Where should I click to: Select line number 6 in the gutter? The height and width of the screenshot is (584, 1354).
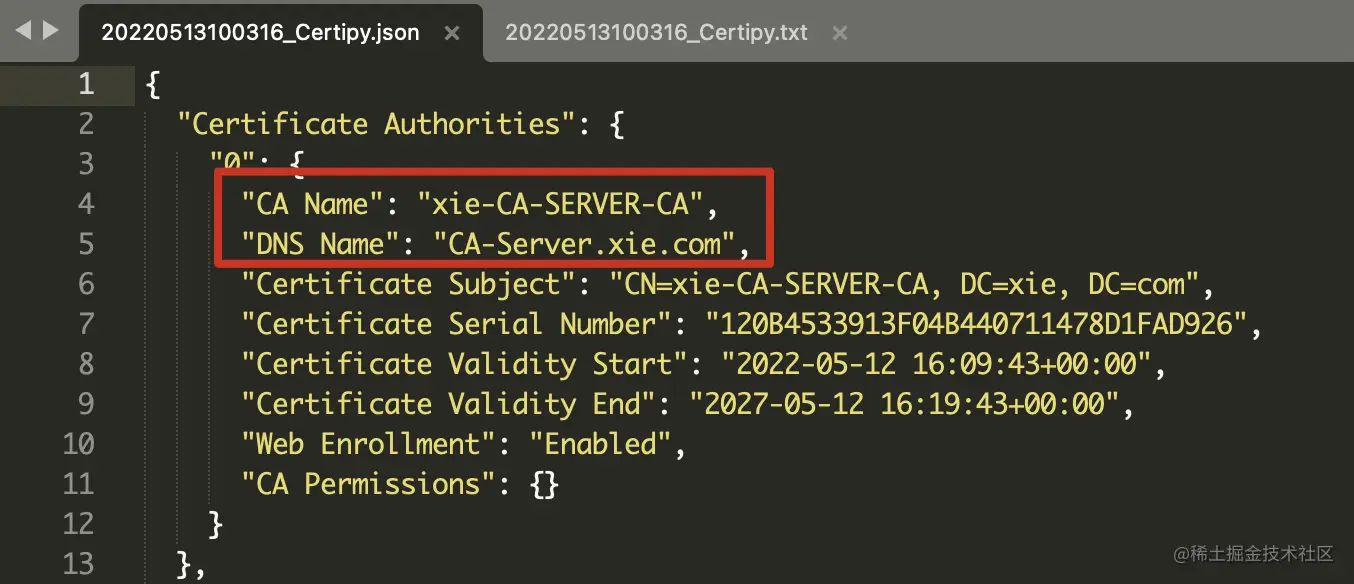click(x=86, y=284)
